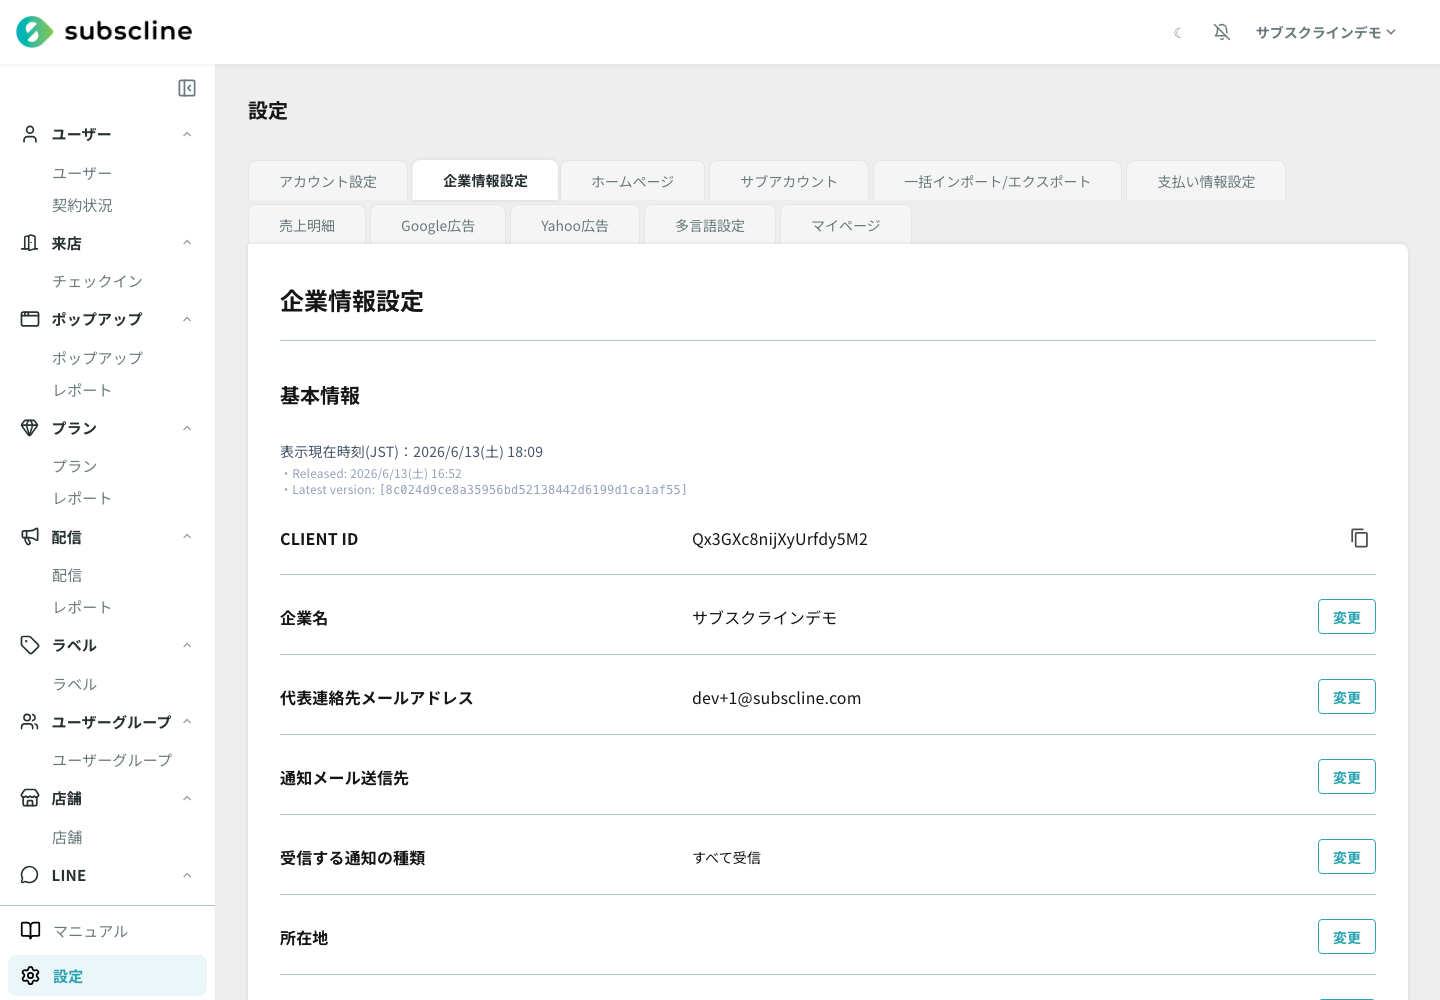Click the 設定 gear icon
This screenshot has width=1440, height=1000.
(31, 976)
